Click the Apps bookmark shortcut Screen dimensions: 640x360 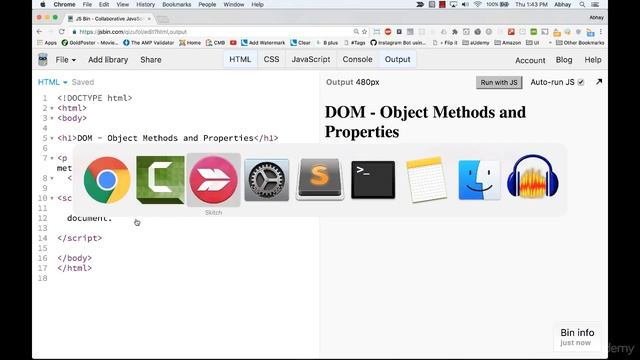coord(47,42)
